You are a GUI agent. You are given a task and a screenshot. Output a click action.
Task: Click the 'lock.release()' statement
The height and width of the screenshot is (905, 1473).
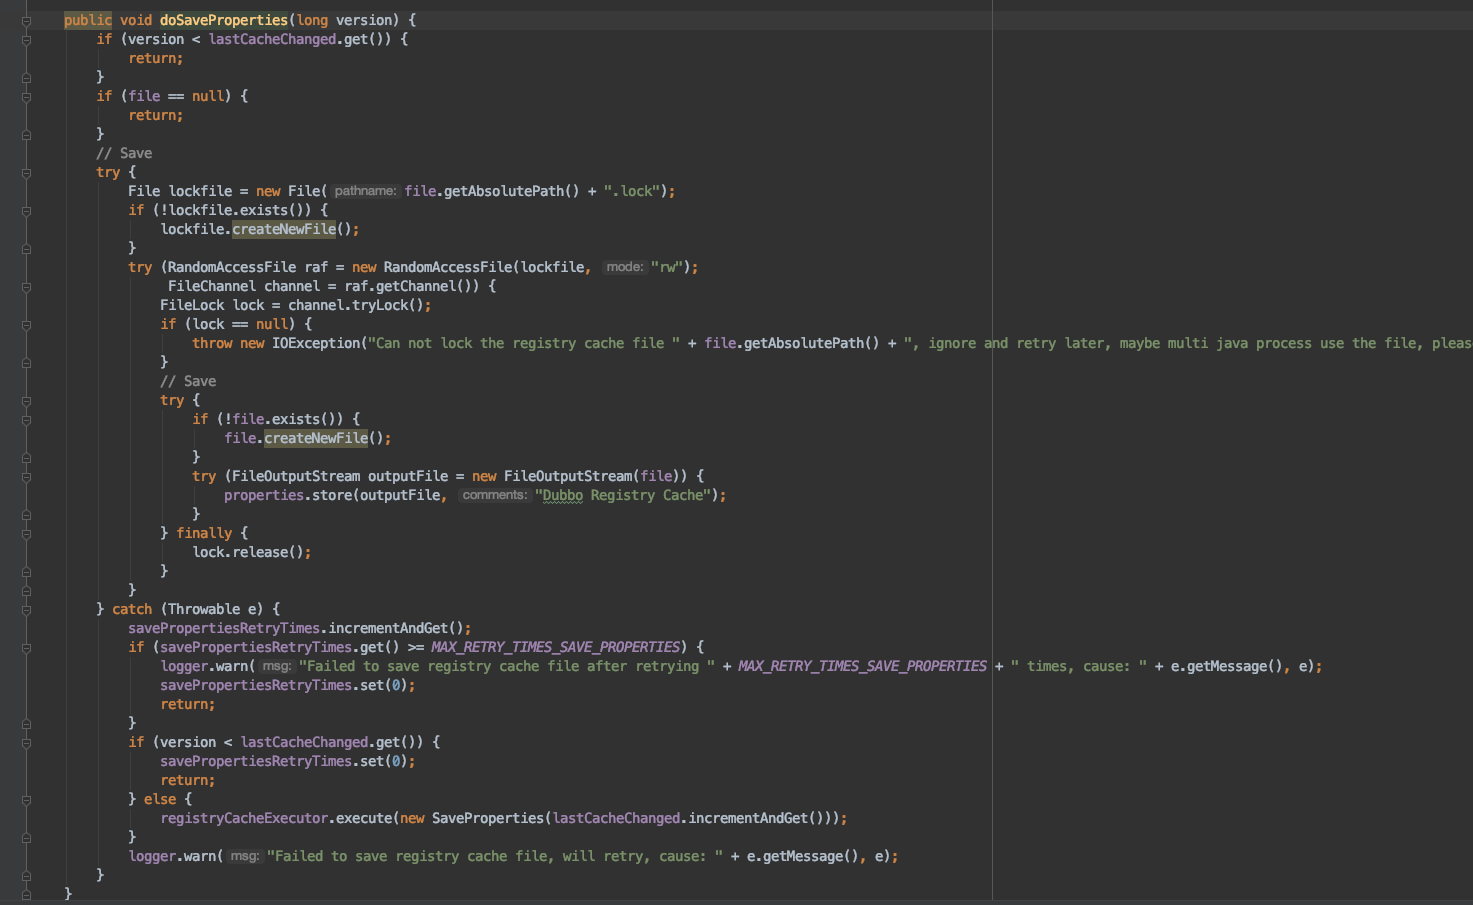[252, 552]
